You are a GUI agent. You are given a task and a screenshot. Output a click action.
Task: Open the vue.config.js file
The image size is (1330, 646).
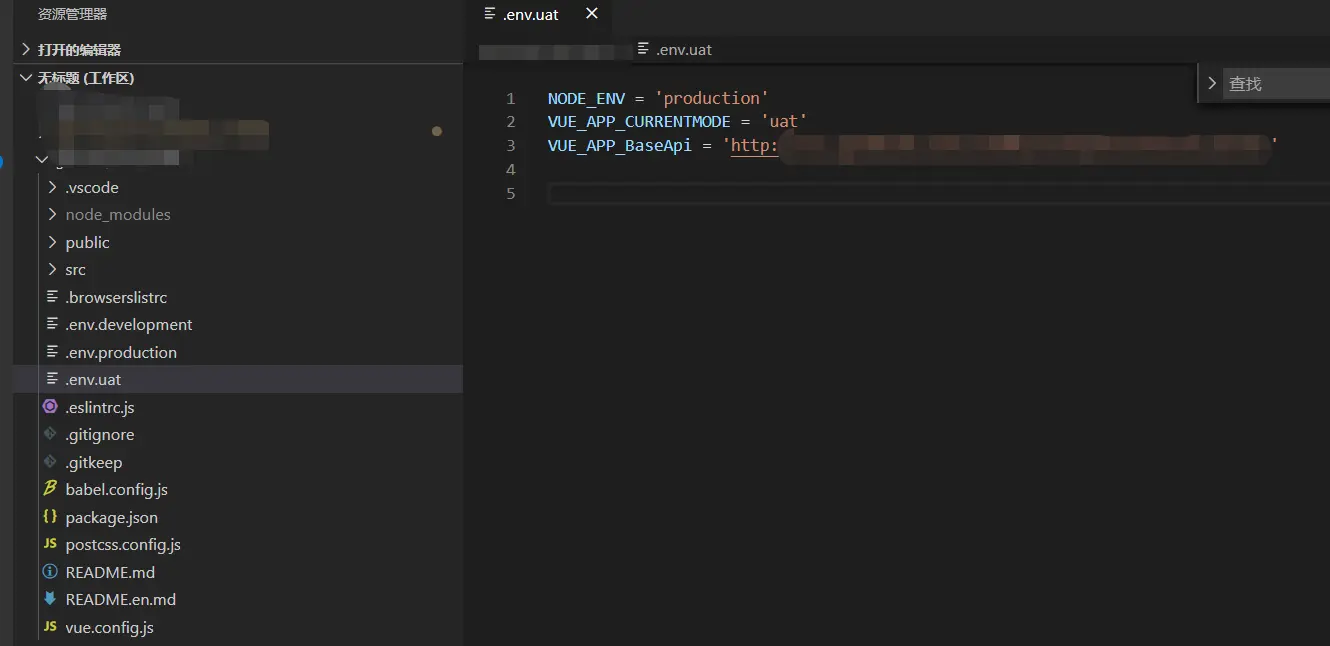click(237, 627)
